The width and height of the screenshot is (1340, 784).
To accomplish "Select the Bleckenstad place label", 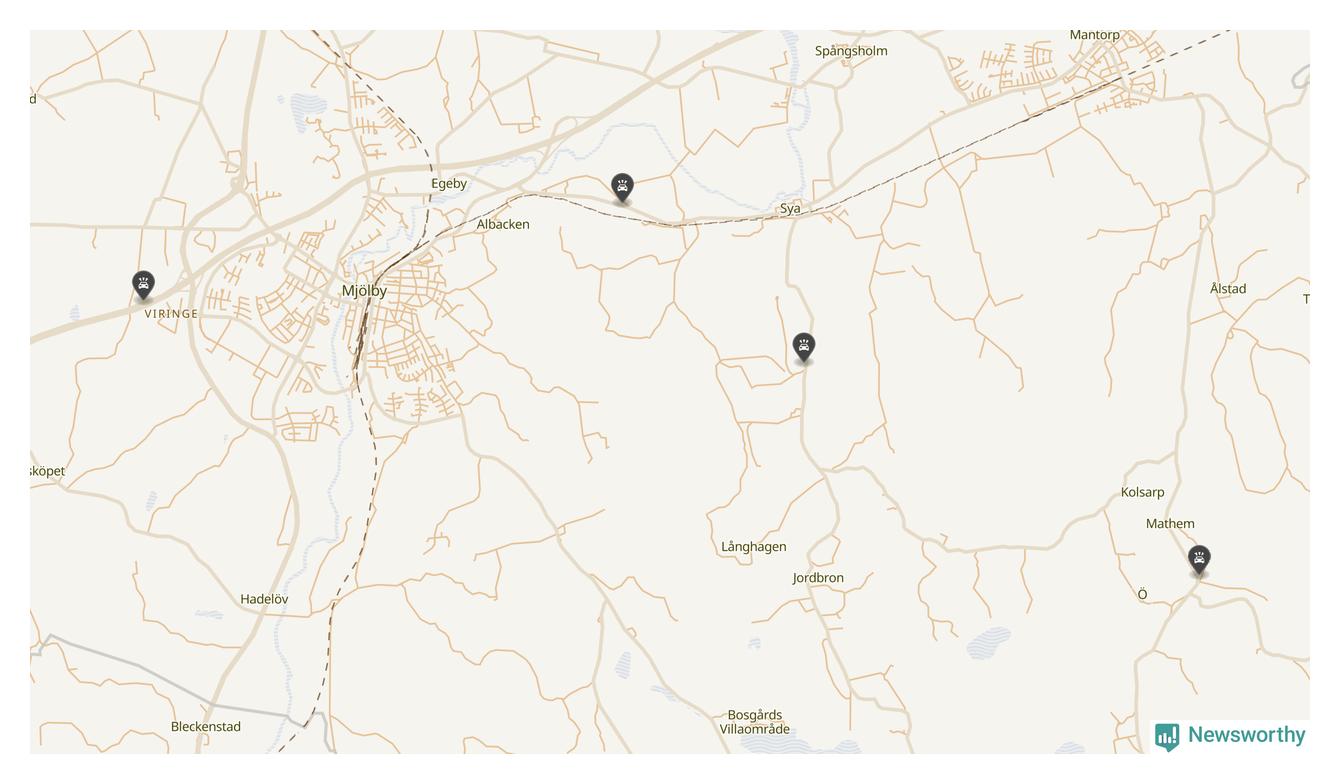I will tap(206, 727).
